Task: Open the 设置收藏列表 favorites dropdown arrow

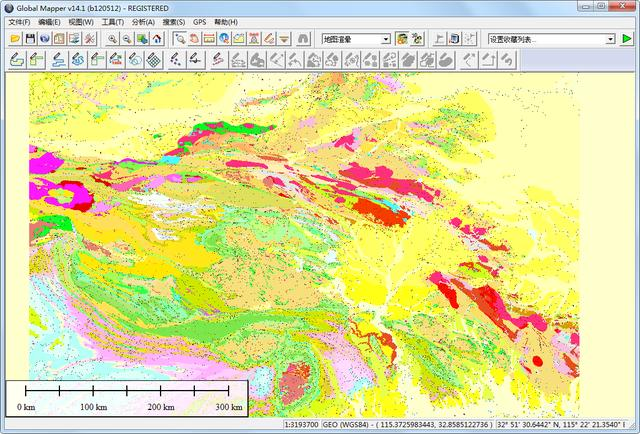Action: (610, 40)
